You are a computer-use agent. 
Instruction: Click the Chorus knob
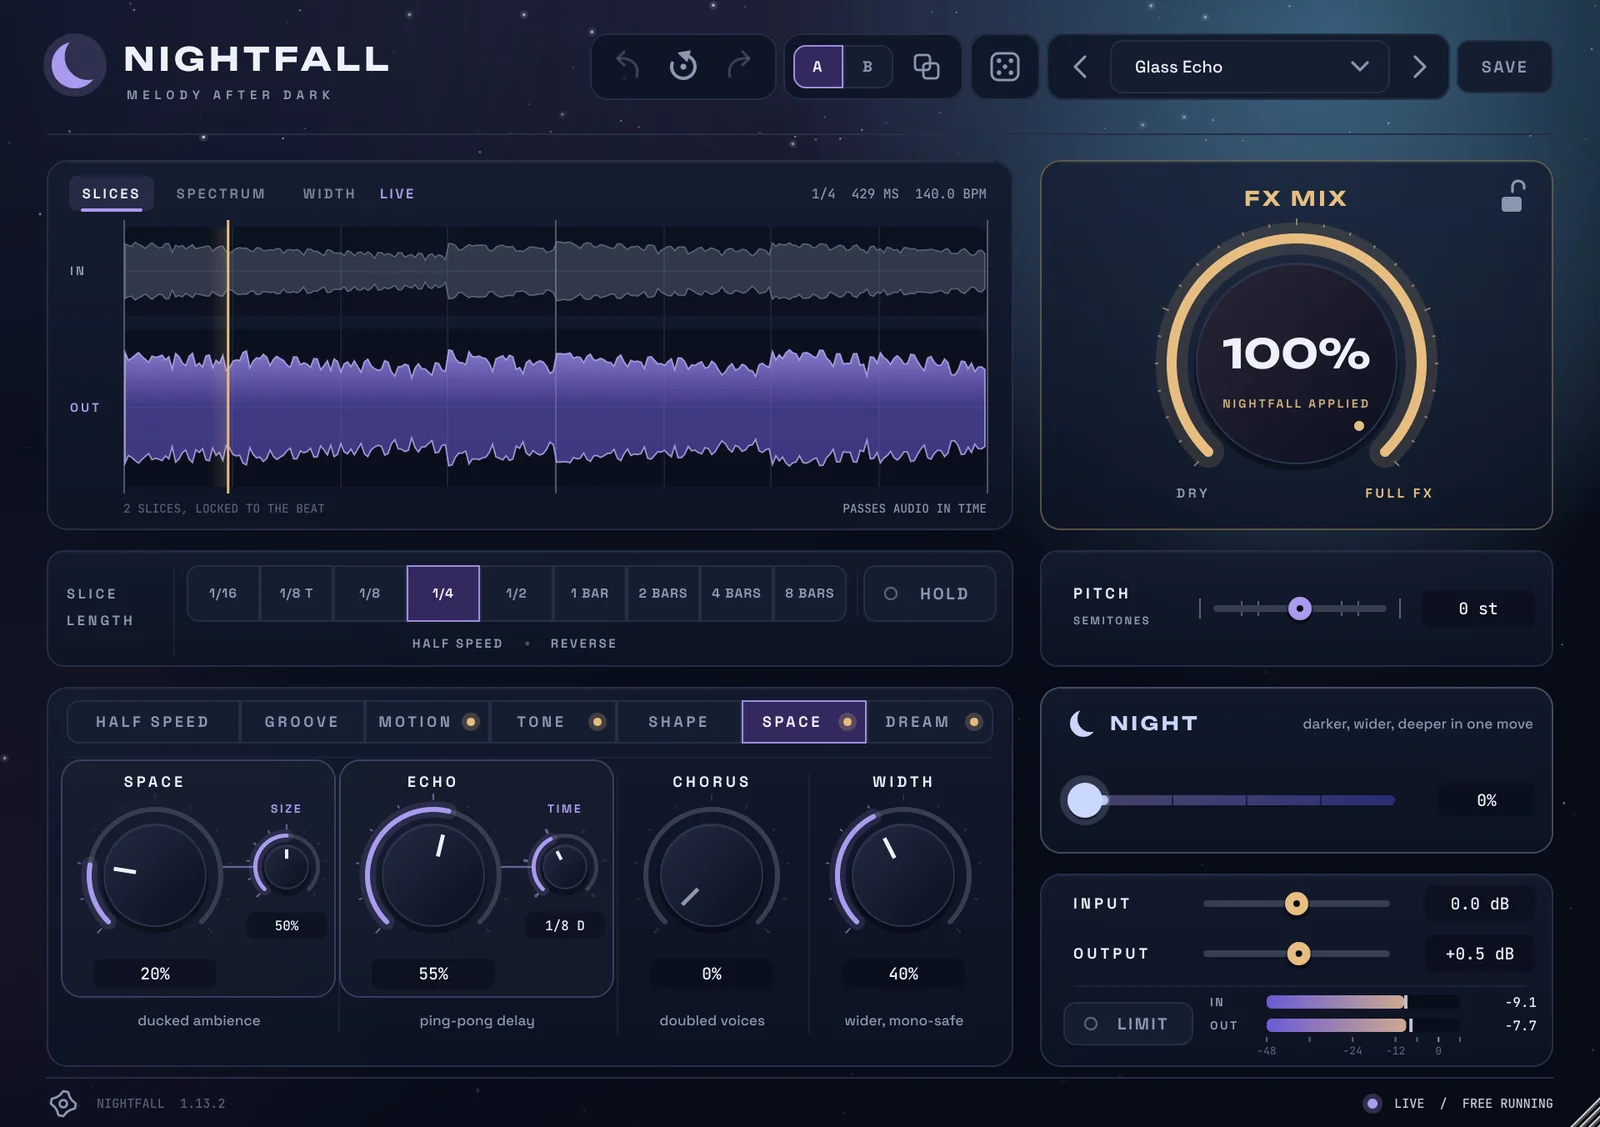712,875
